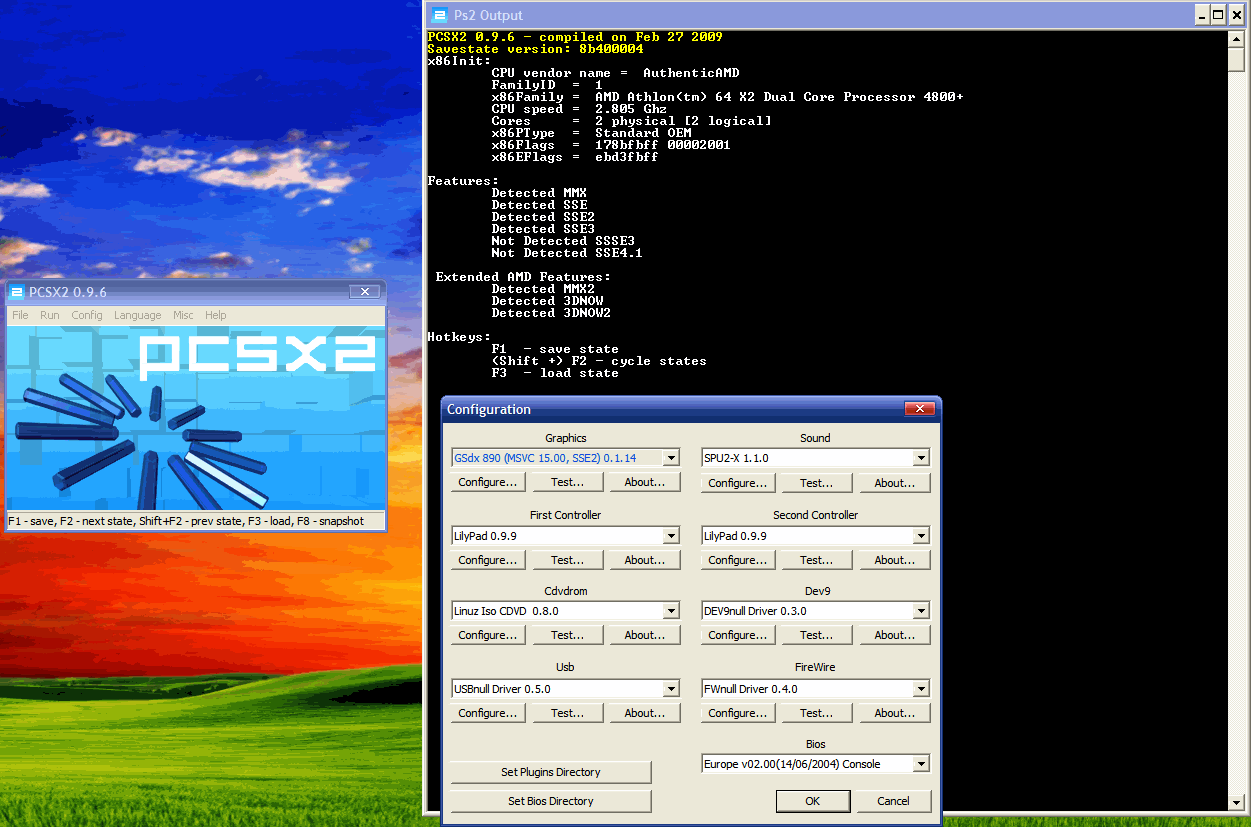This screenshot has height=827, width=1251.
Task: Open the Dev9 plugin dropdown
Action: pos(921,611)
